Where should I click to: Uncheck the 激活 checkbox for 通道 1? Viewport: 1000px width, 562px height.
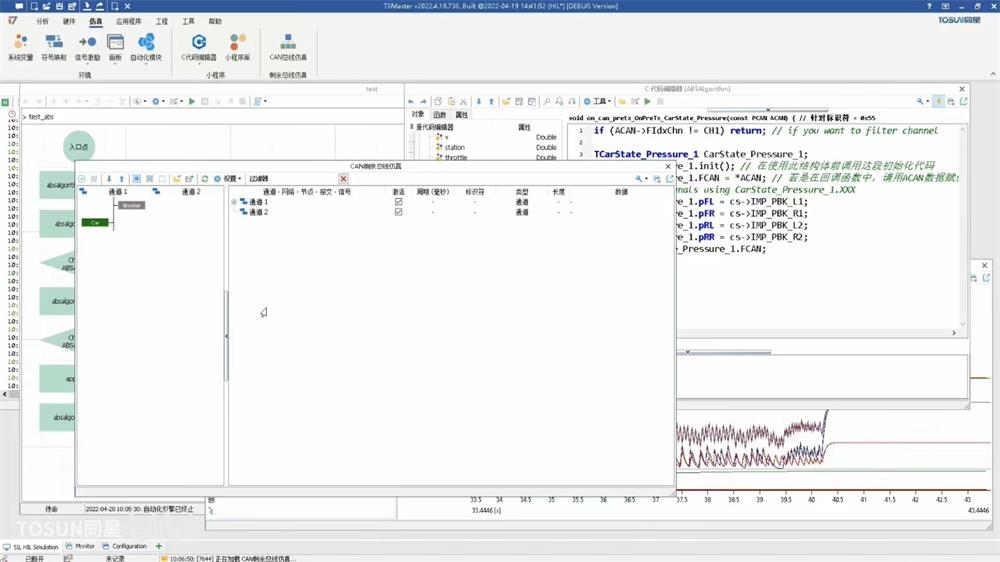[398, 202]
